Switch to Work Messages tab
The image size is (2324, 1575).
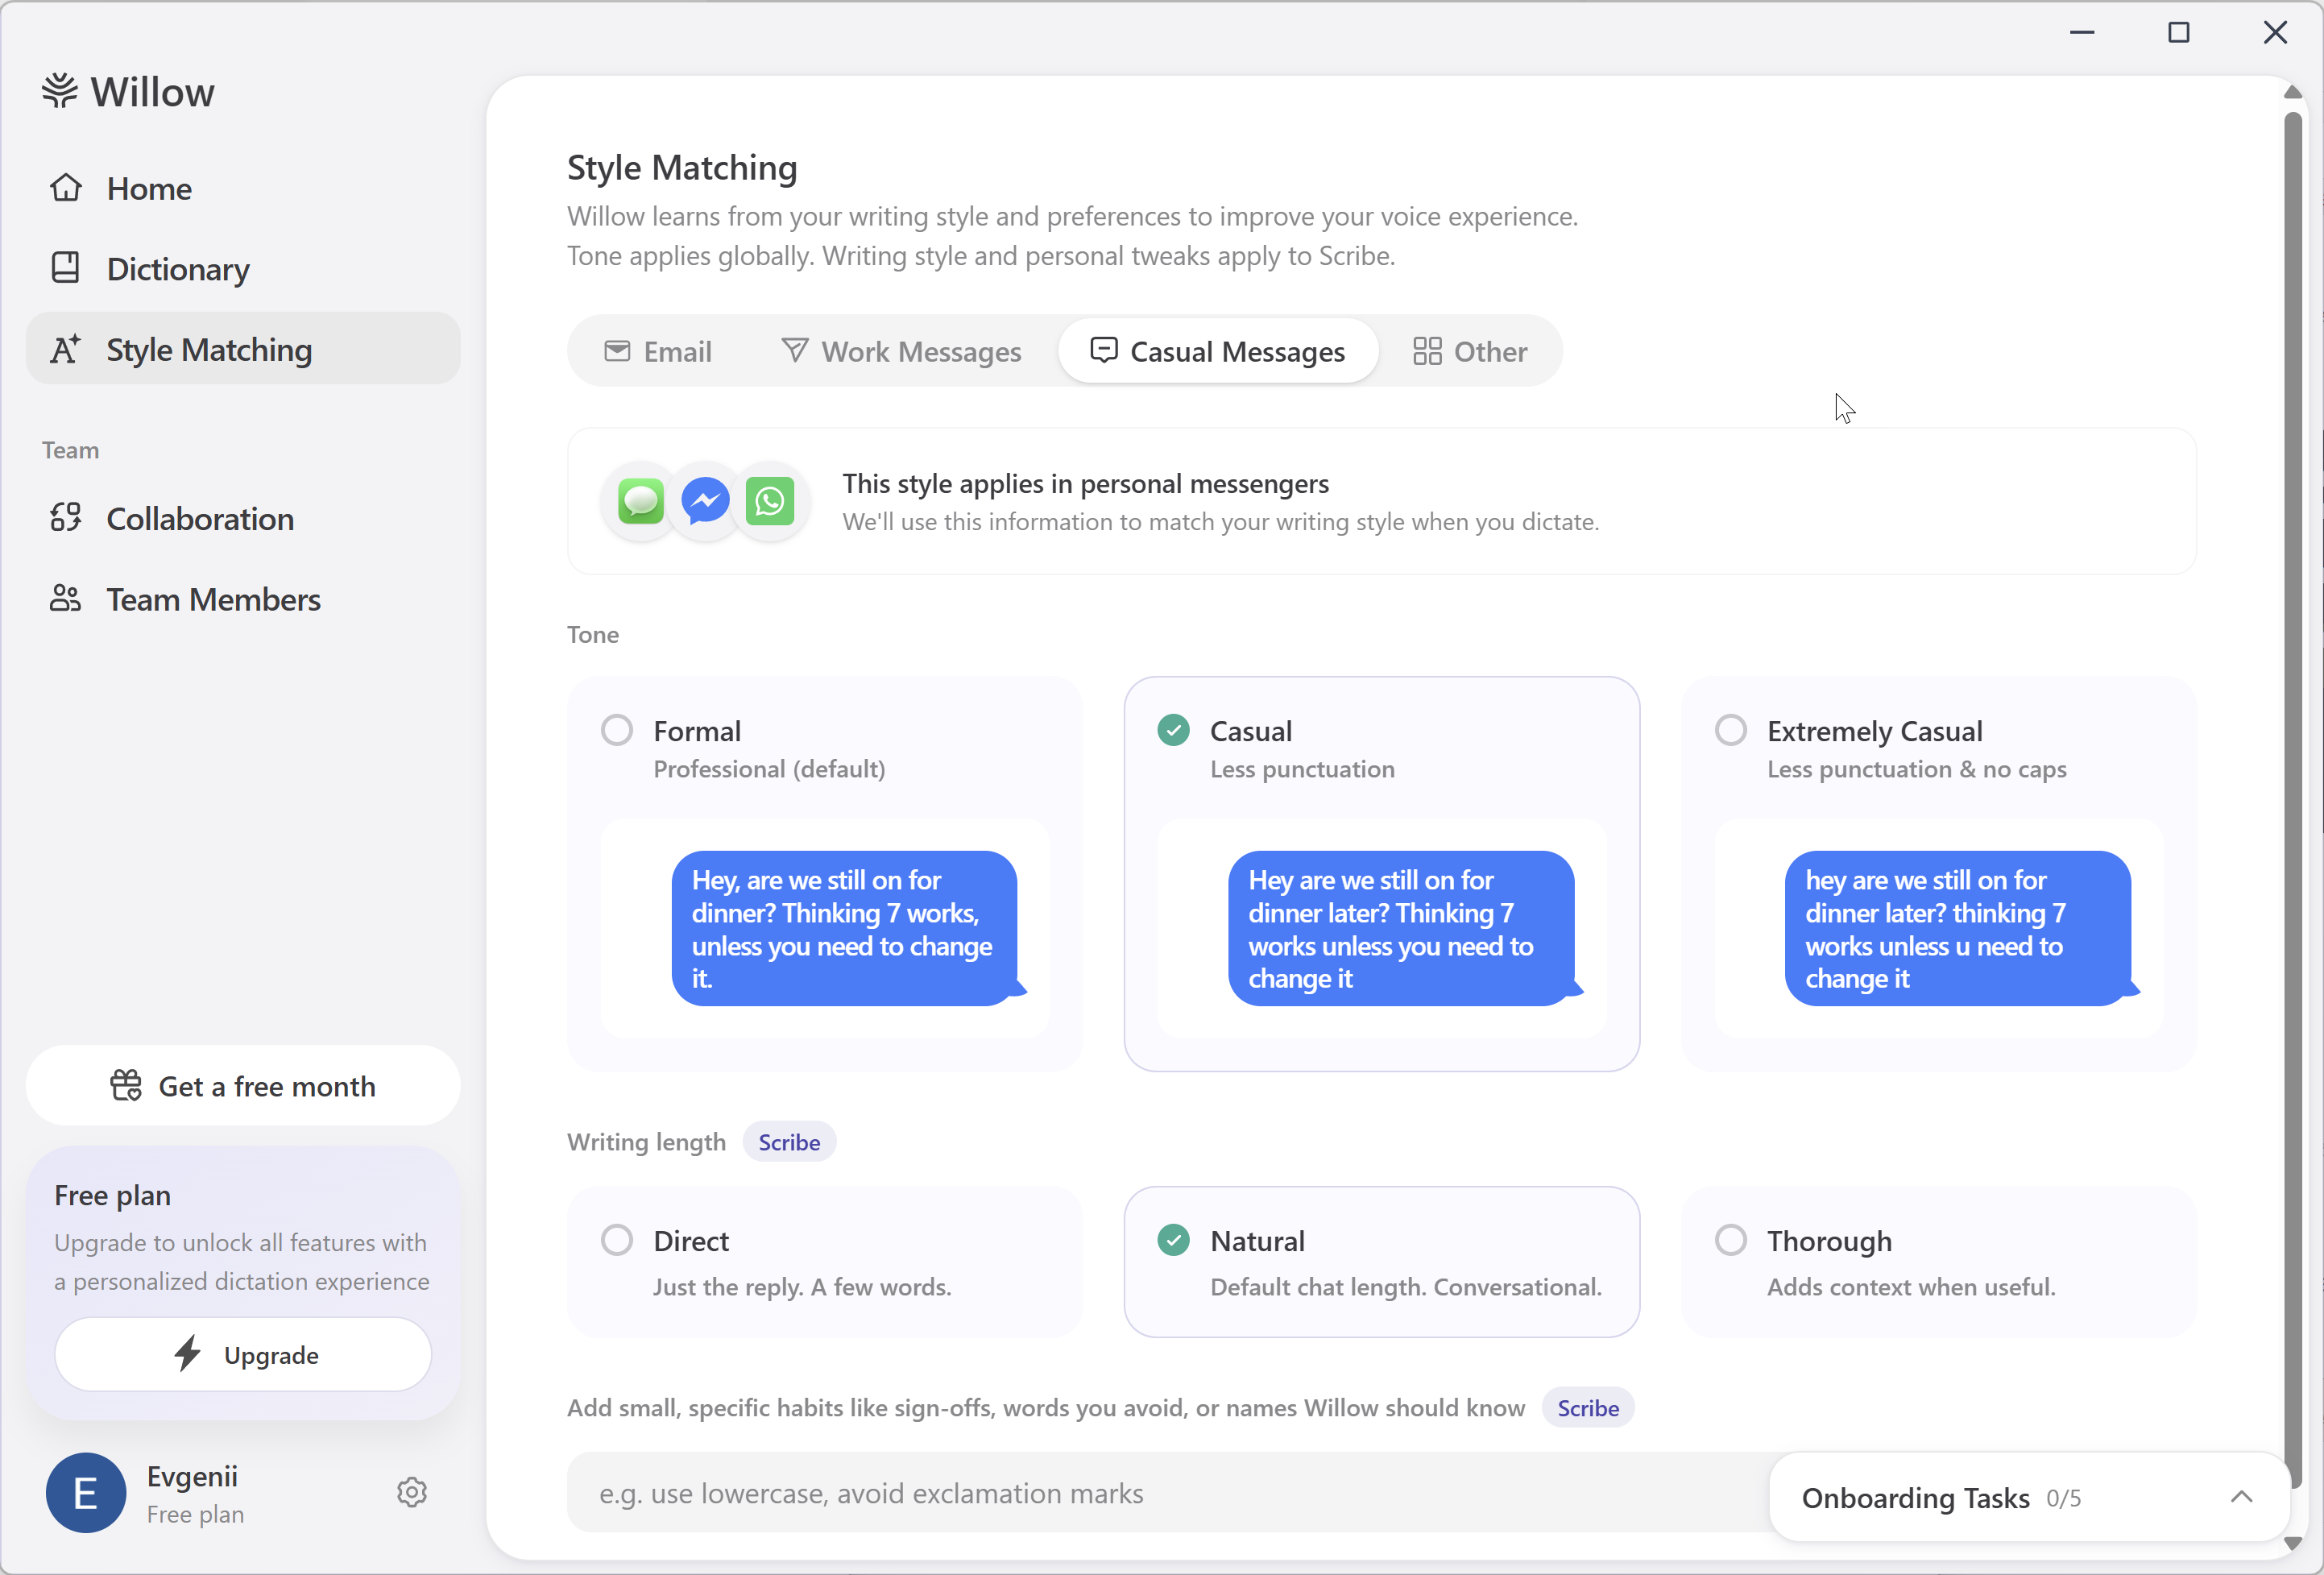pyautogui.click(x=901, y=351)
